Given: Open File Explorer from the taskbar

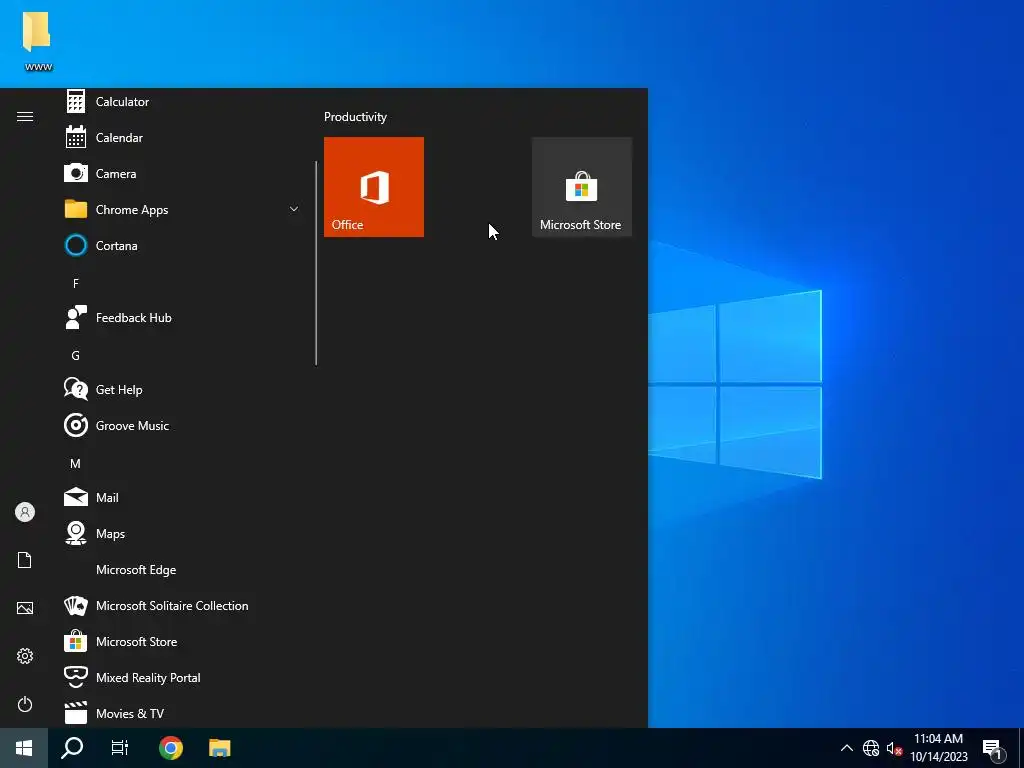Looking at the screenshot, I should click(x=219, y=748).
